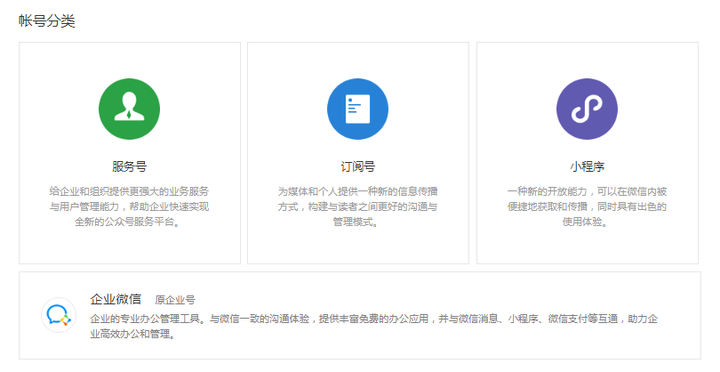Click the green 服务号 person icon
Image resolution: width=720 pixels, height=372 pixels.
[129, 109]
